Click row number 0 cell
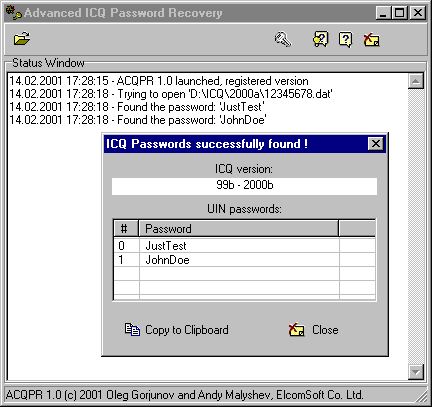This screenshot has height=407, width=432. tap(126, 246)
